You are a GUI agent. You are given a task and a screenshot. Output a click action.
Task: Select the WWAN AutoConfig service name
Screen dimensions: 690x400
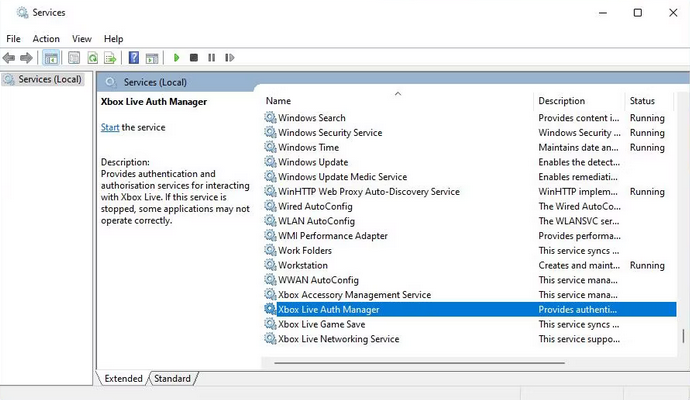pos(318,280)
